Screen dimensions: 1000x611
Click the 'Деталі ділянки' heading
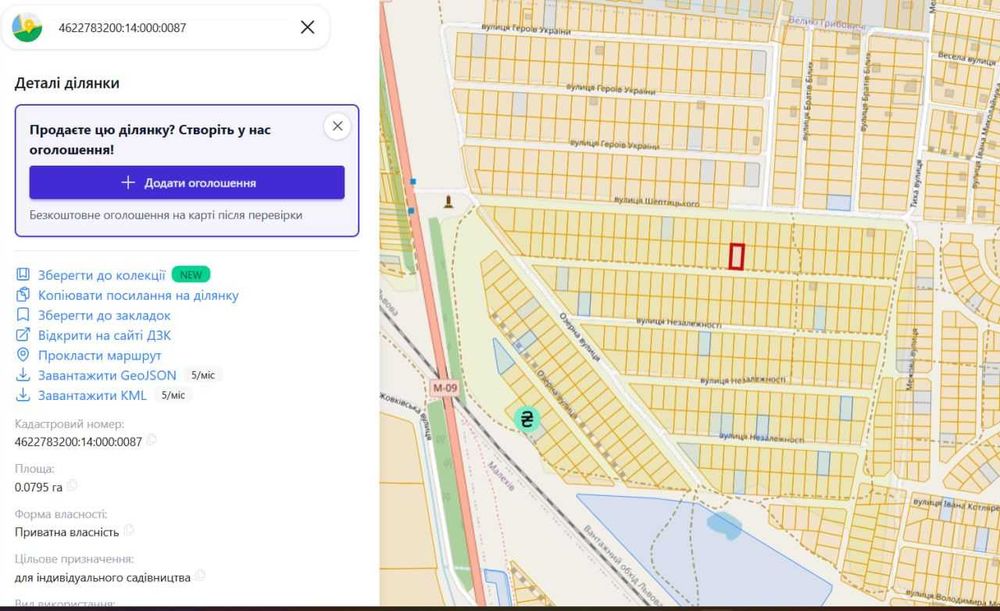click(67, 83)
